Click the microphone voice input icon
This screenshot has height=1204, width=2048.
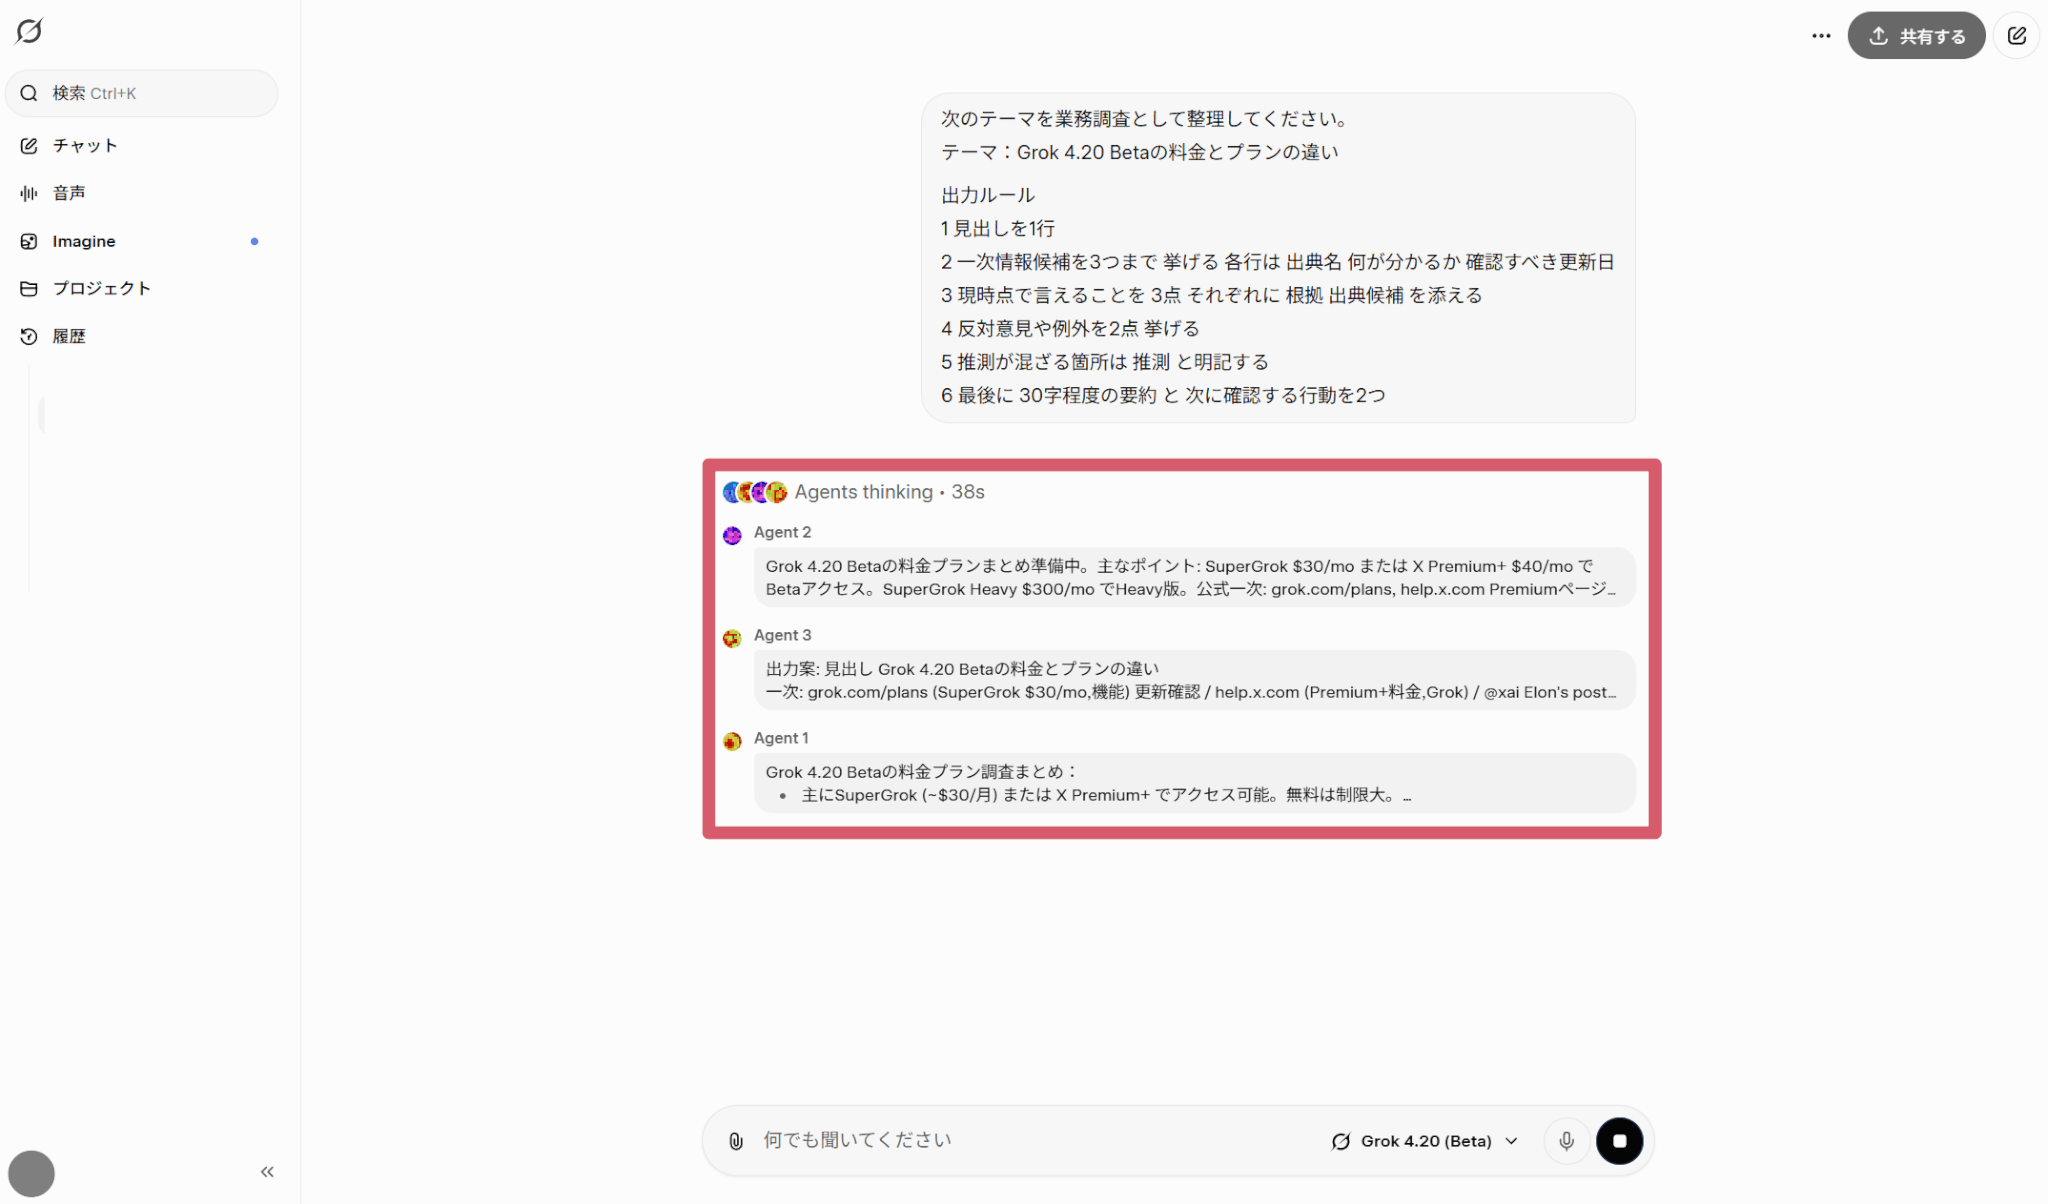tap(1566, 1141)
